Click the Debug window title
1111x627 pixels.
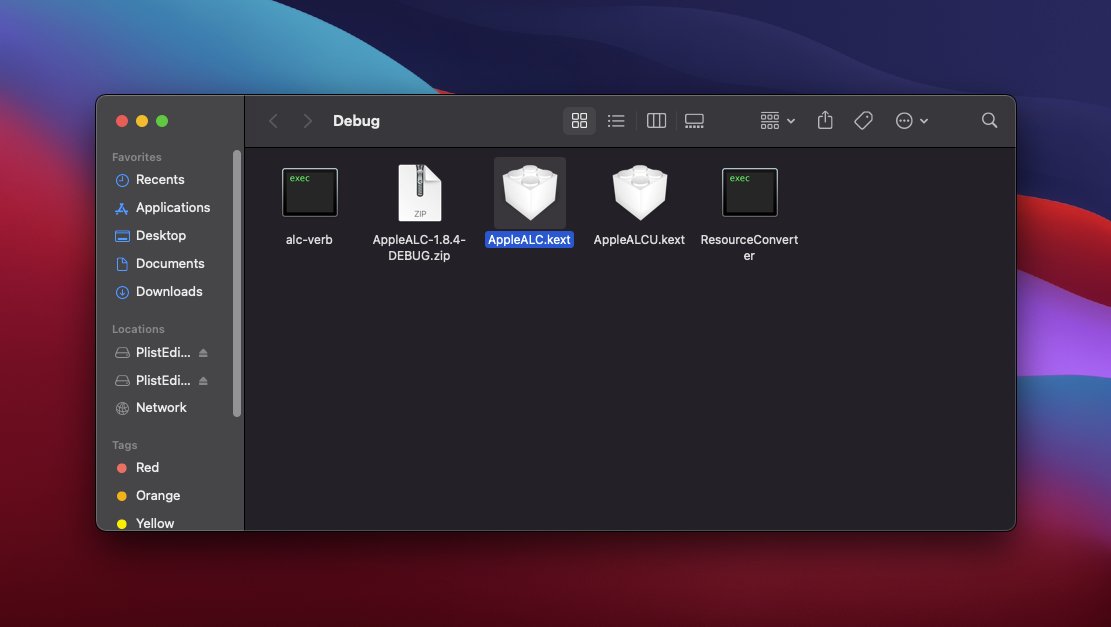[x=356, y=121]
